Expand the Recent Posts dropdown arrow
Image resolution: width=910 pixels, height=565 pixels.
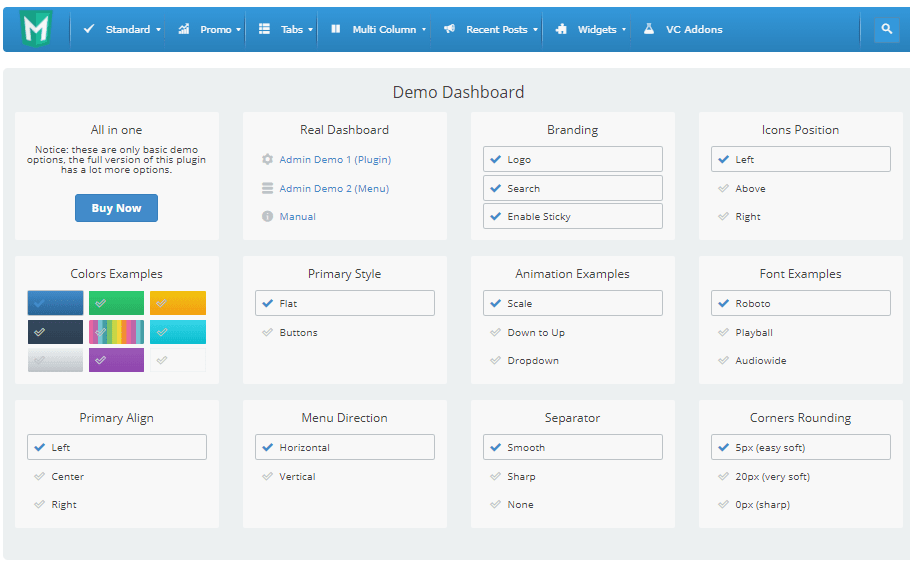(535, 30)
